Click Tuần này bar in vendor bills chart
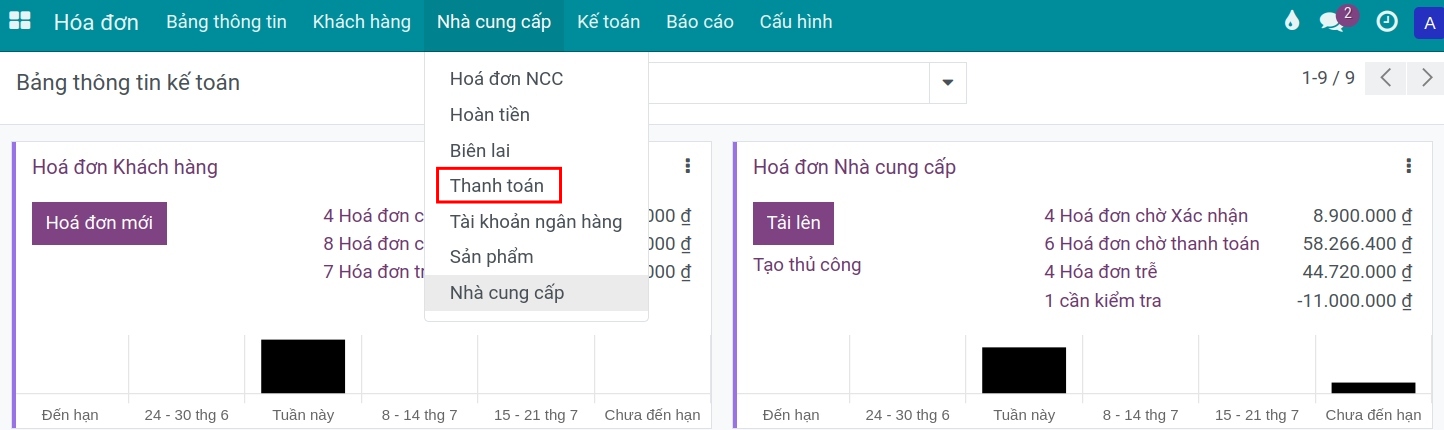Viewport: 1444px width, 430px height. pyautogui.click(x=1024, y=370)
